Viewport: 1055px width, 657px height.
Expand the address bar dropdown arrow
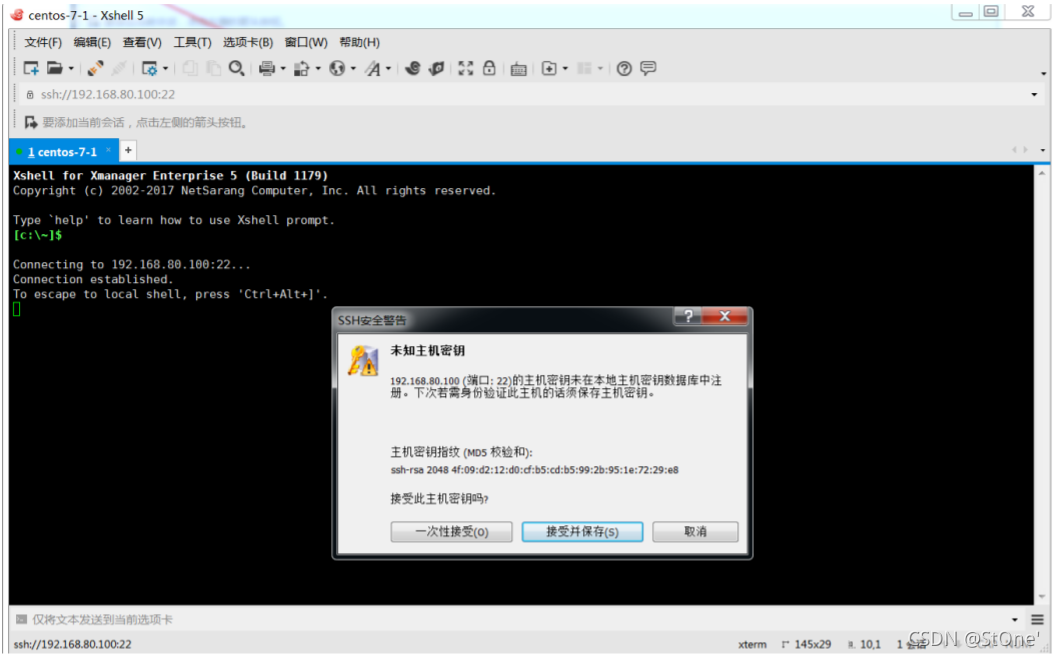point(1034,95)
